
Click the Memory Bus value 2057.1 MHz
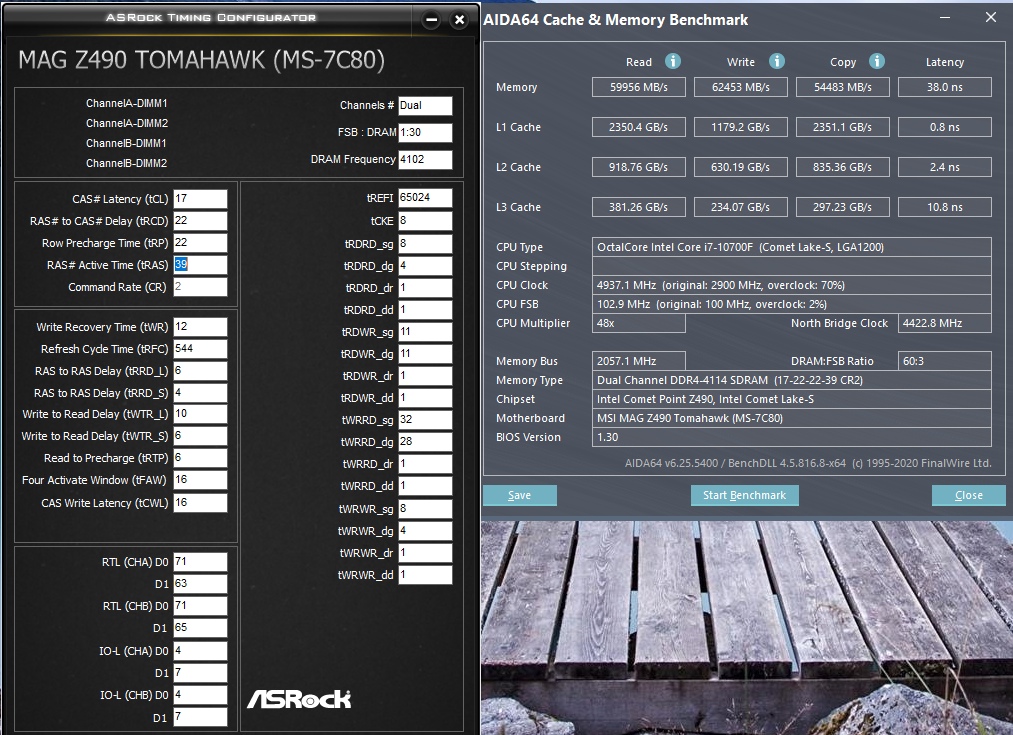pos(638,361)
